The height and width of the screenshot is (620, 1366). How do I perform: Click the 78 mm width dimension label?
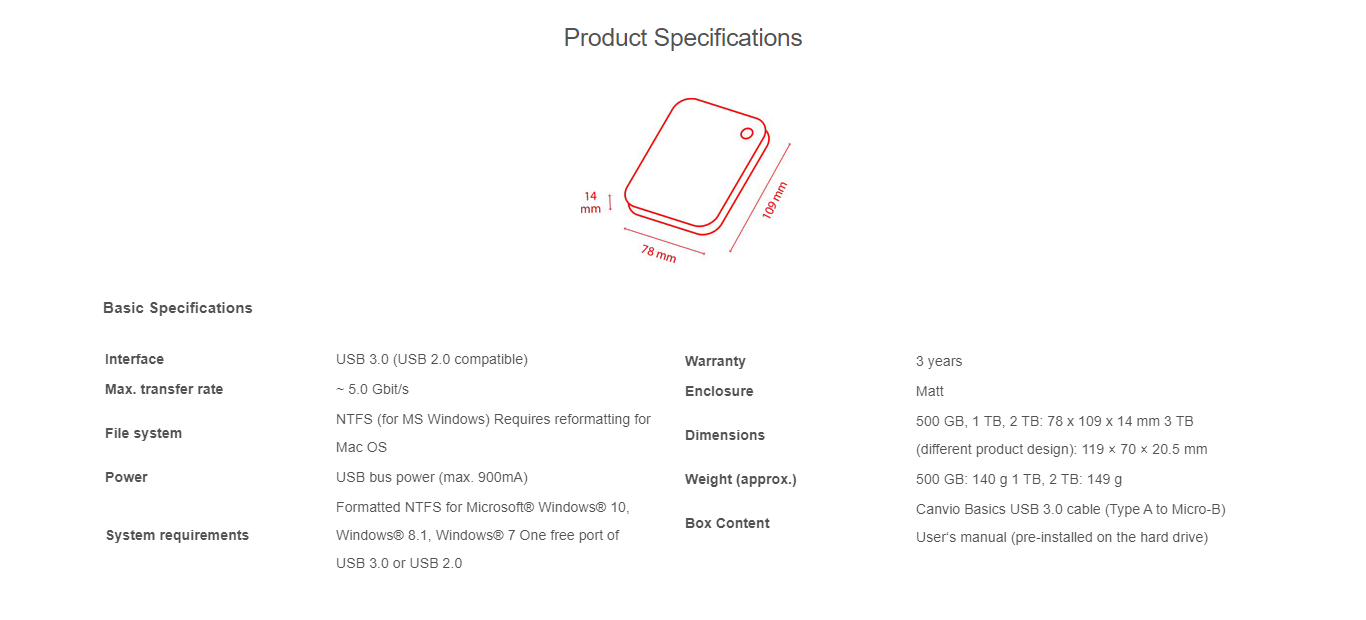point(659,253)
